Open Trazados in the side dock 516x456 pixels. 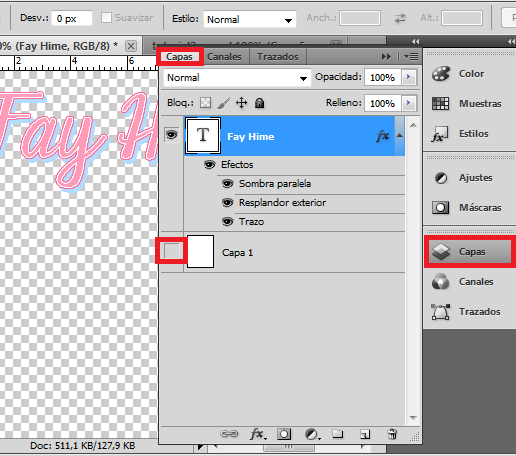(x=466, y=312)
